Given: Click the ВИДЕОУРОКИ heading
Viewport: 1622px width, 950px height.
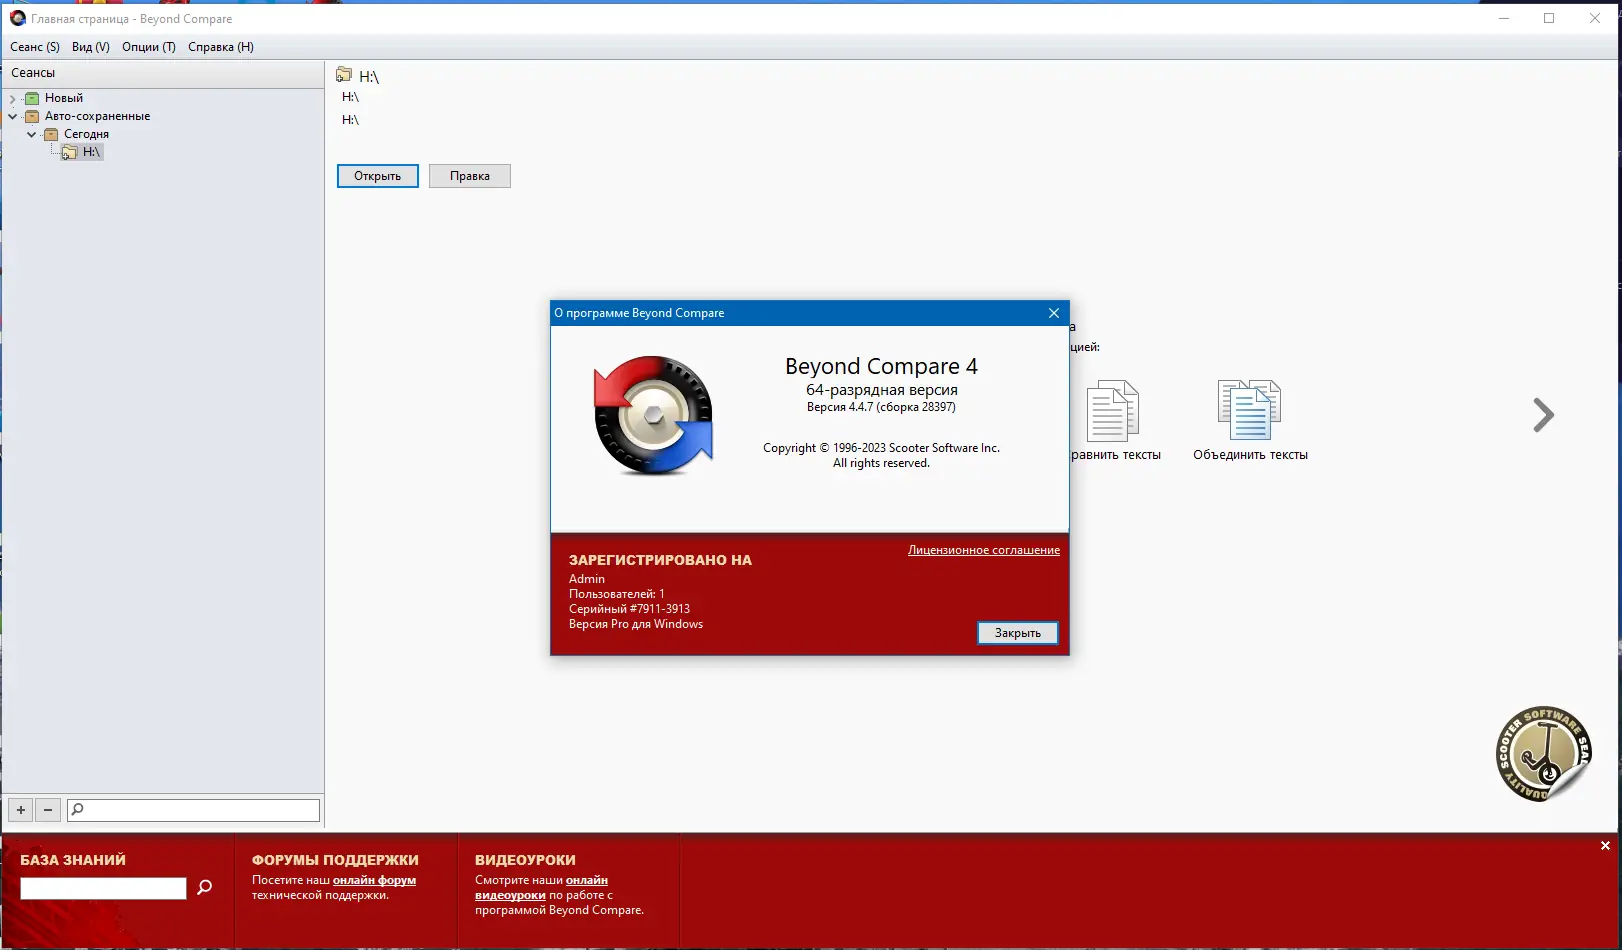Looking at the screenshot, I should [525, 860].
